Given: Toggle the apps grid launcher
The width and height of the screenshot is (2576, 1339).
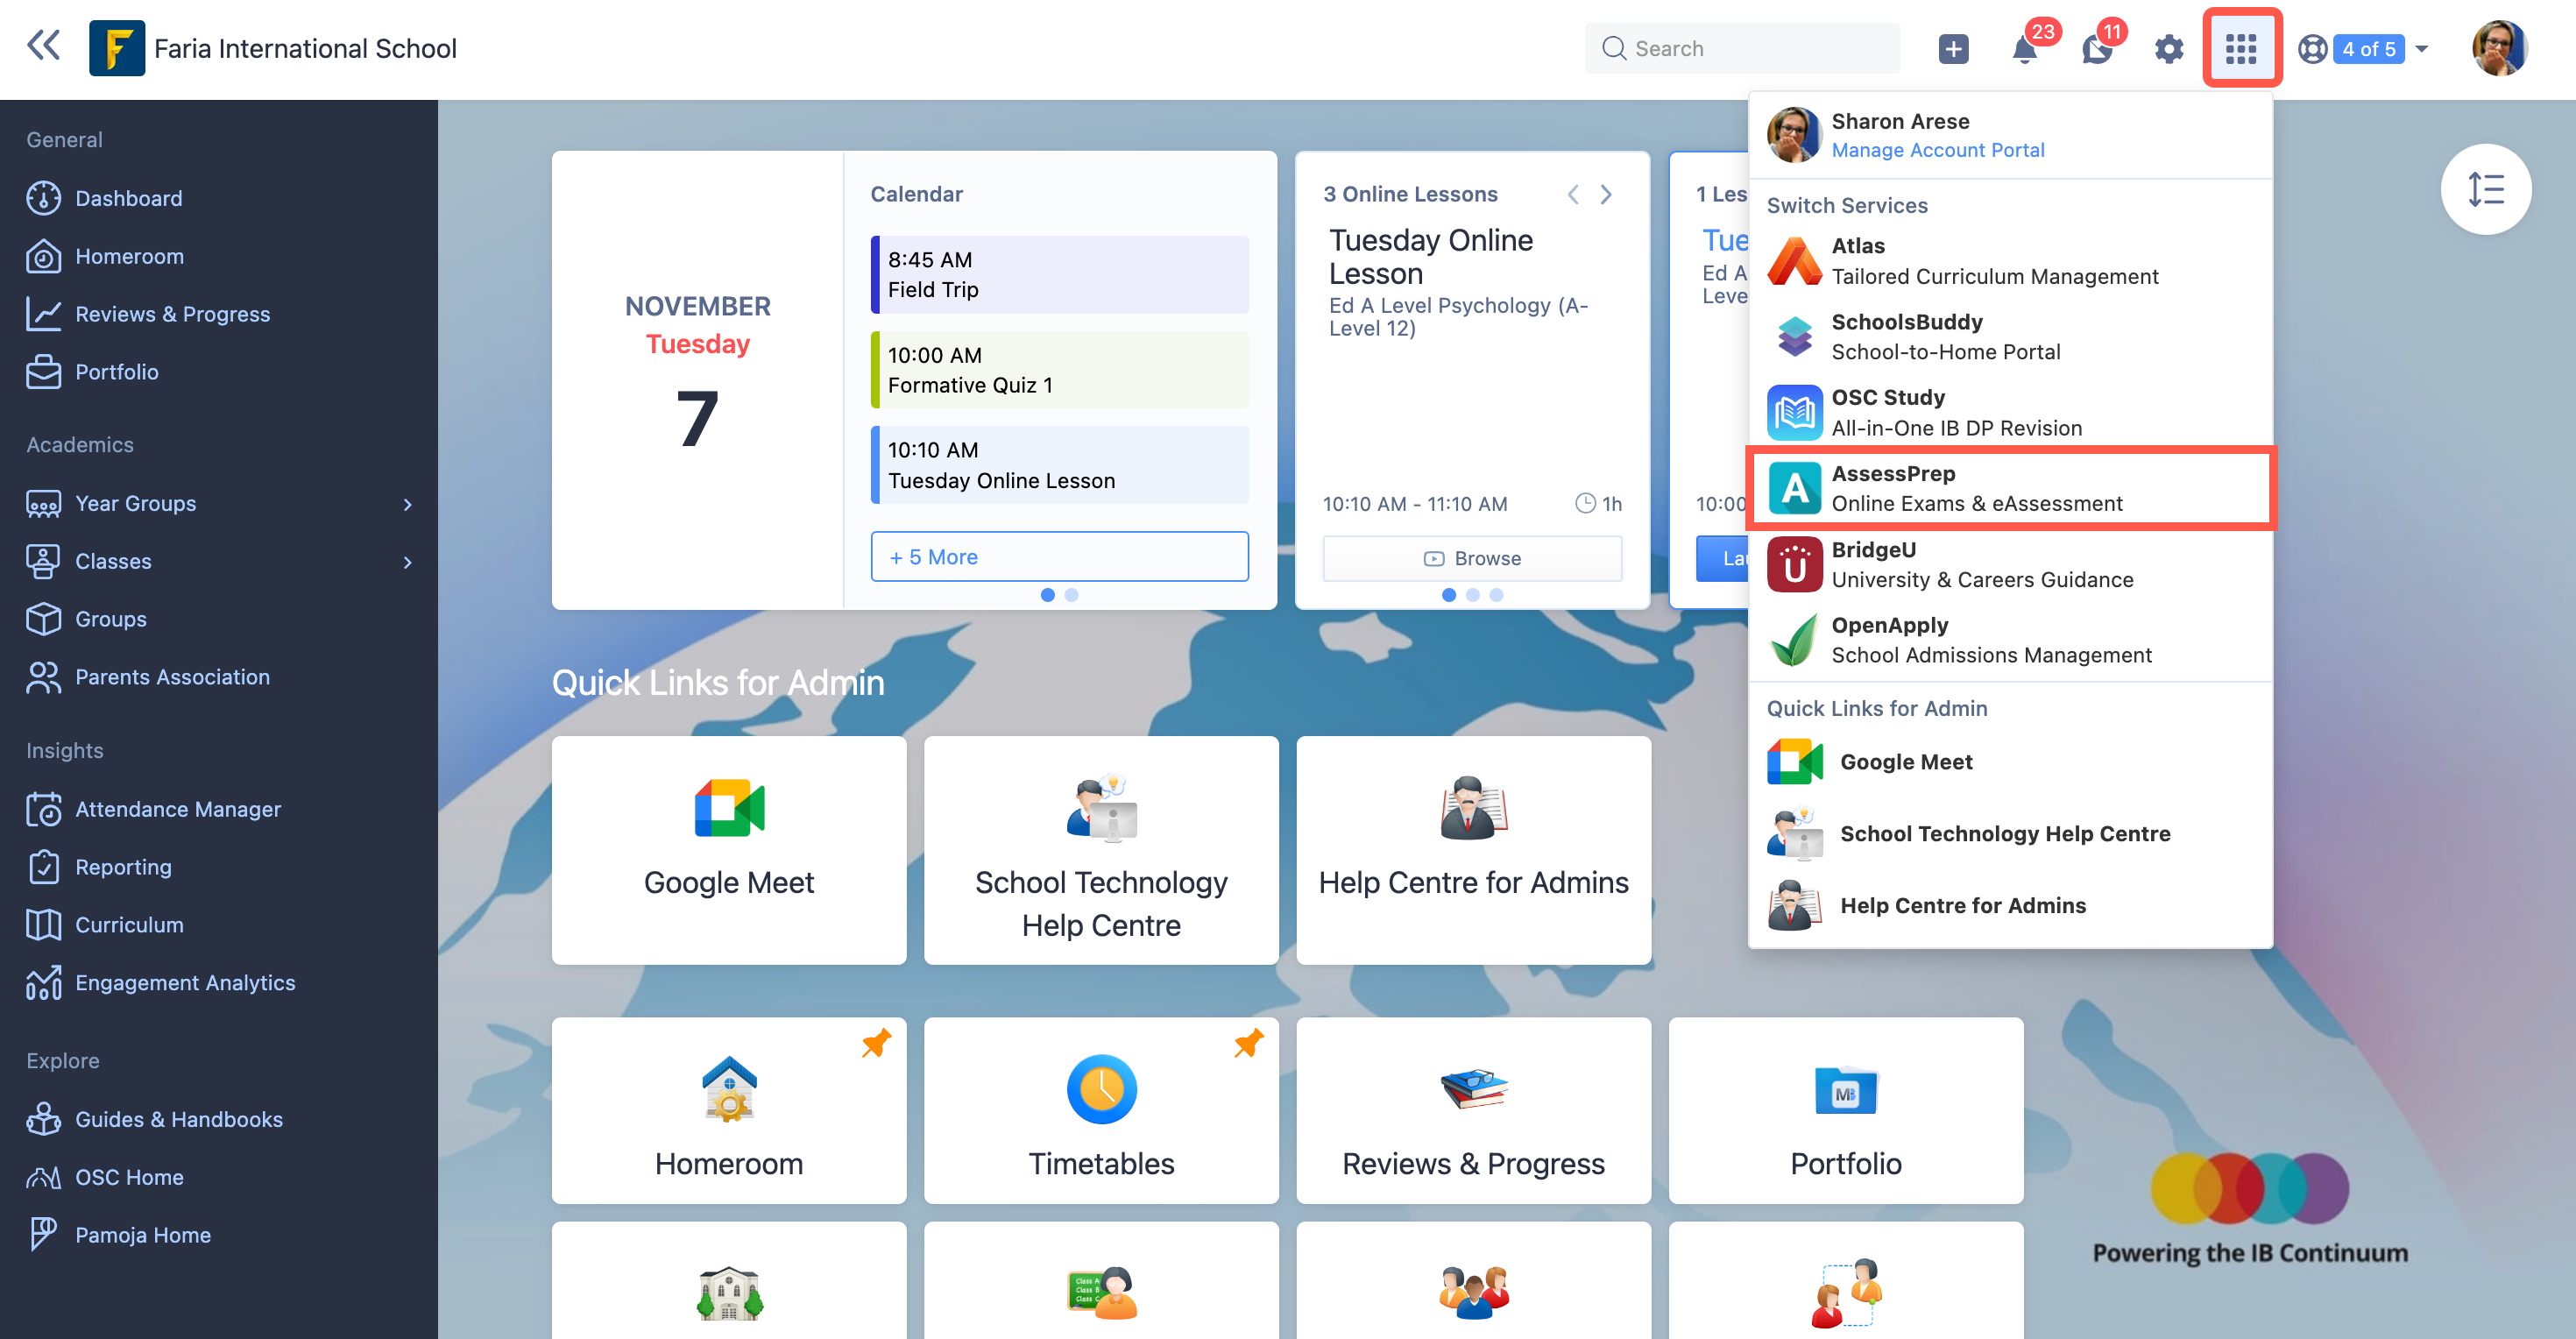Looking at the screenshot, I should [x=2241, y=48].
